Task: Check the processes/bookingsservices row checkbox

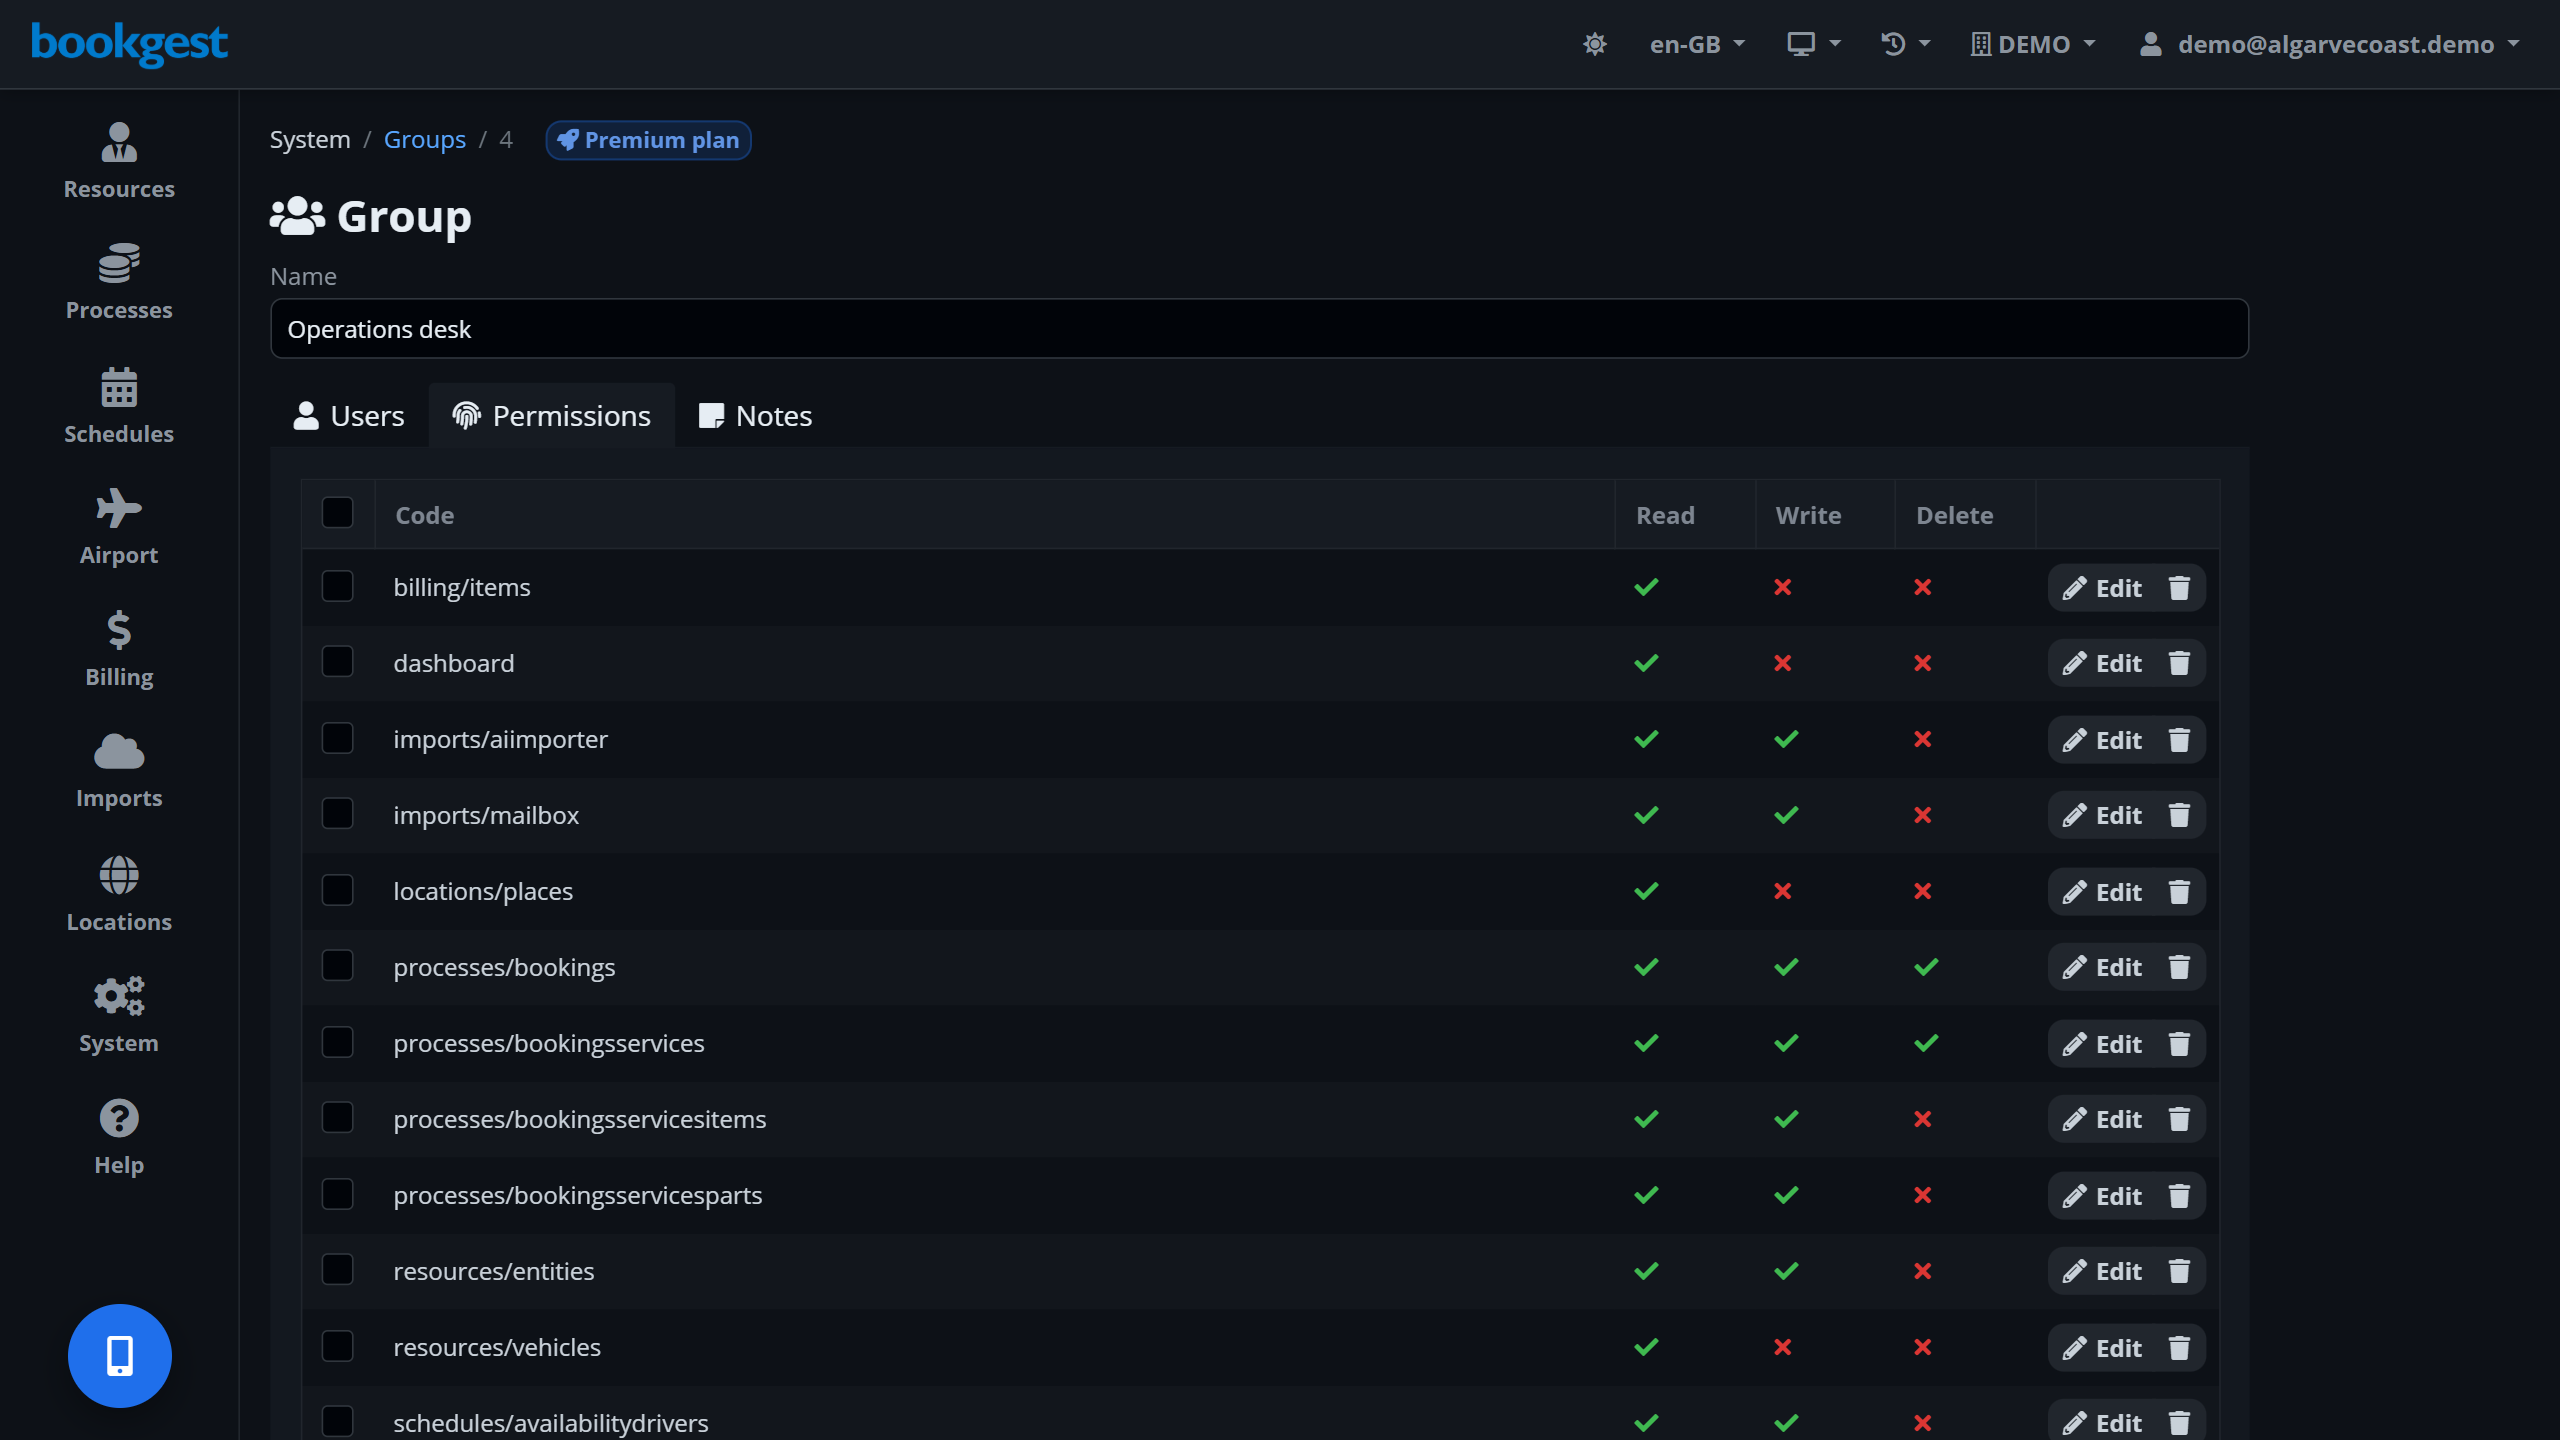Action: [338, 1042]
